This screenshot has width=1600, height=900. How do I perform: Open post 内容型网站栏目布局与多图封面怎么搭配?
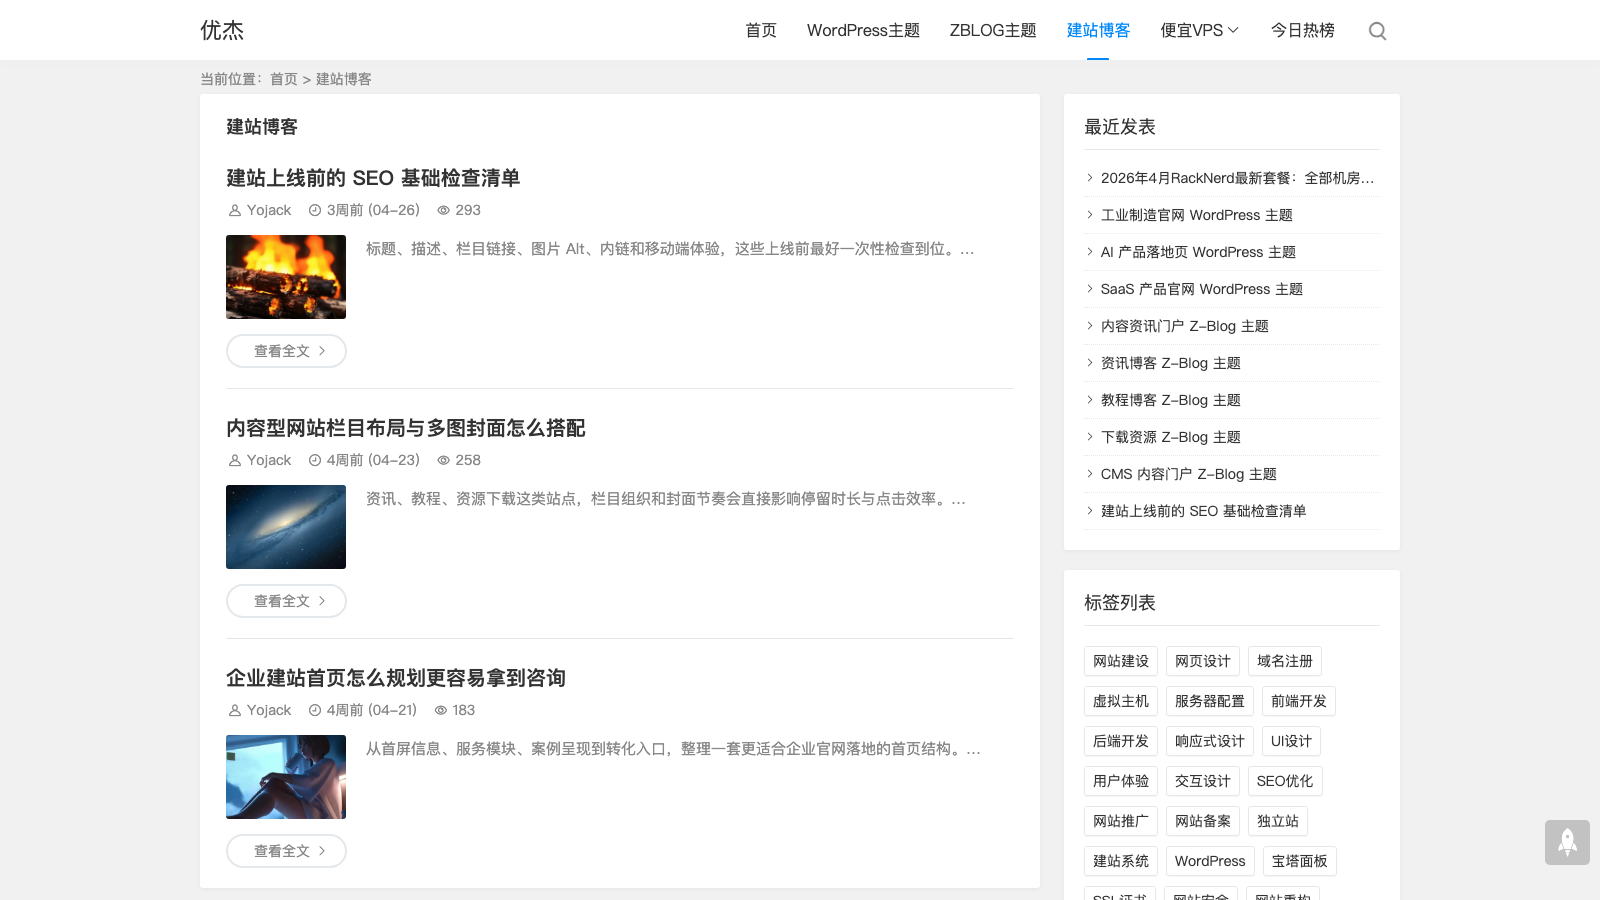(406, 428)
